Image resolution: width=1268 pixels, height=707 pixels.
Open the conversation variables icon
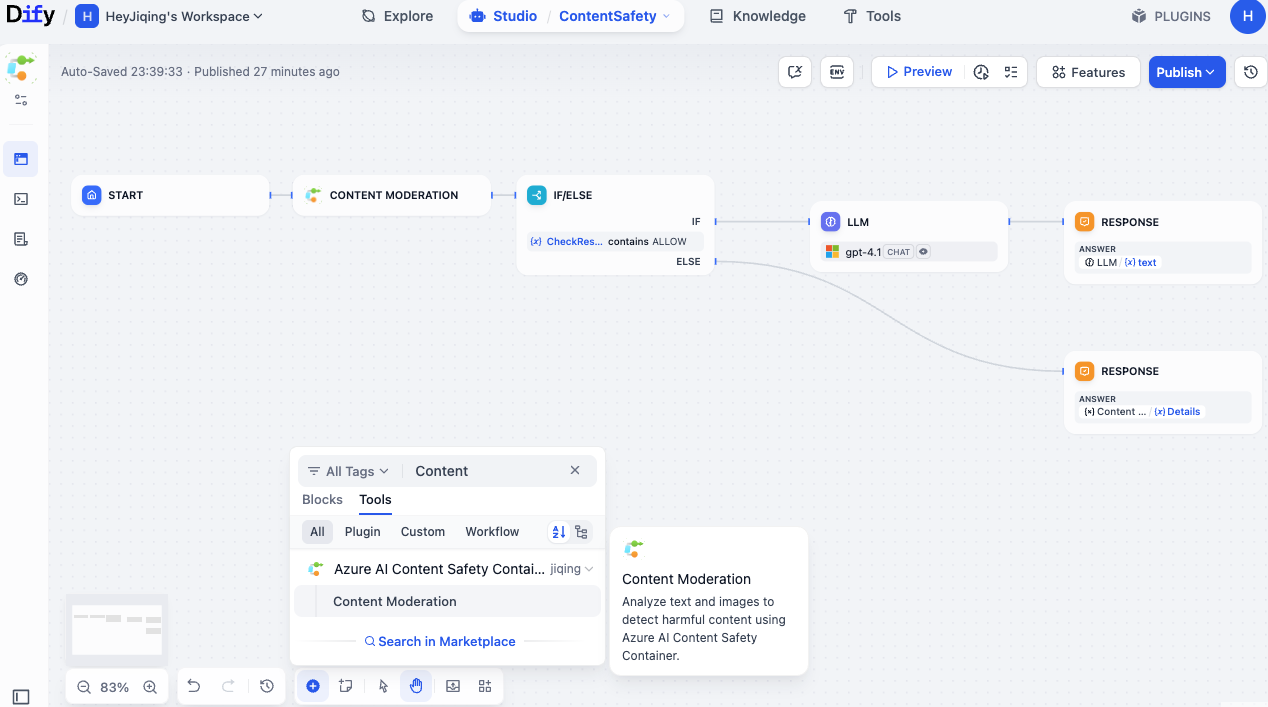click(795, 72)
